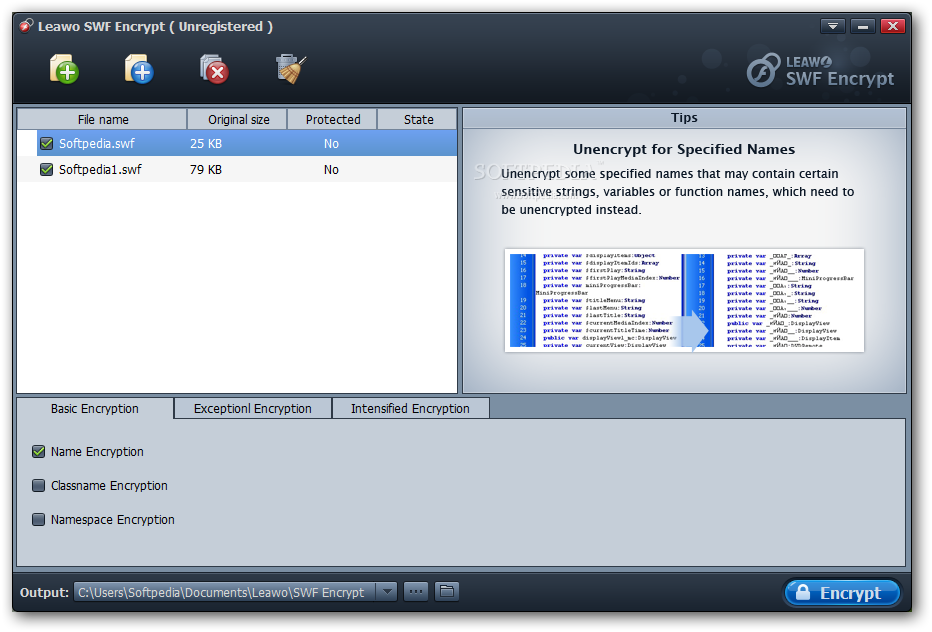Uncheck the Softpedia.swf file checkbox

(x=46, y=143)
